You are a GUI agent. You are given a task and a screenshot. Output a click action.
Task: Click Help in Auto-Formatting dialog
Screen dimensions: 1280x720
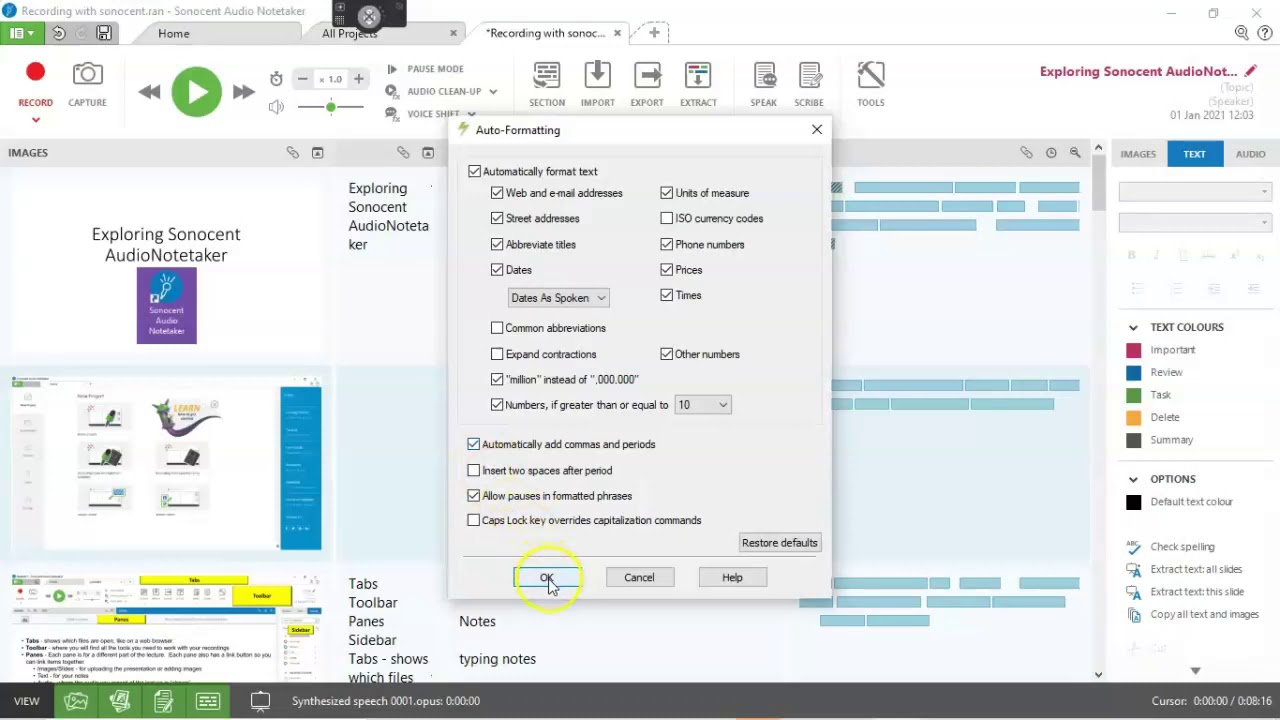tap(732, 577)
